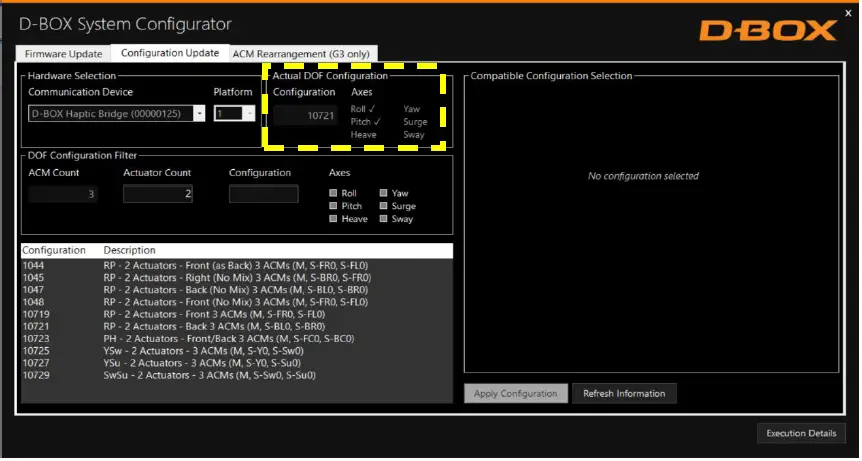Enable the Heave axis filter checkbox
This screenshot has width=862, height=461.
[x=333, y=219]
